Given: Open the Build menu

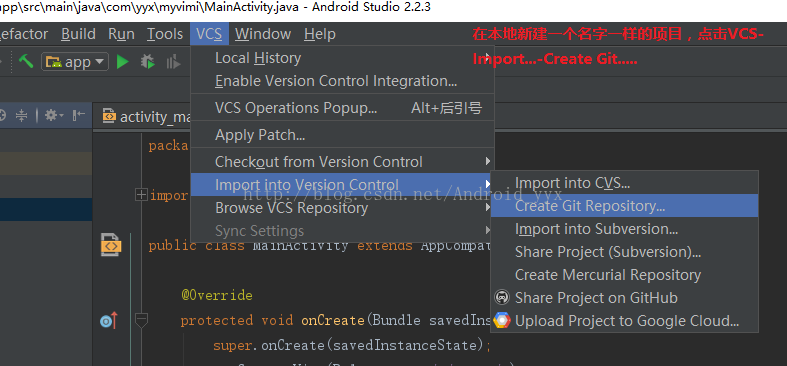Looking at the screenshot, I should [78, 34].
